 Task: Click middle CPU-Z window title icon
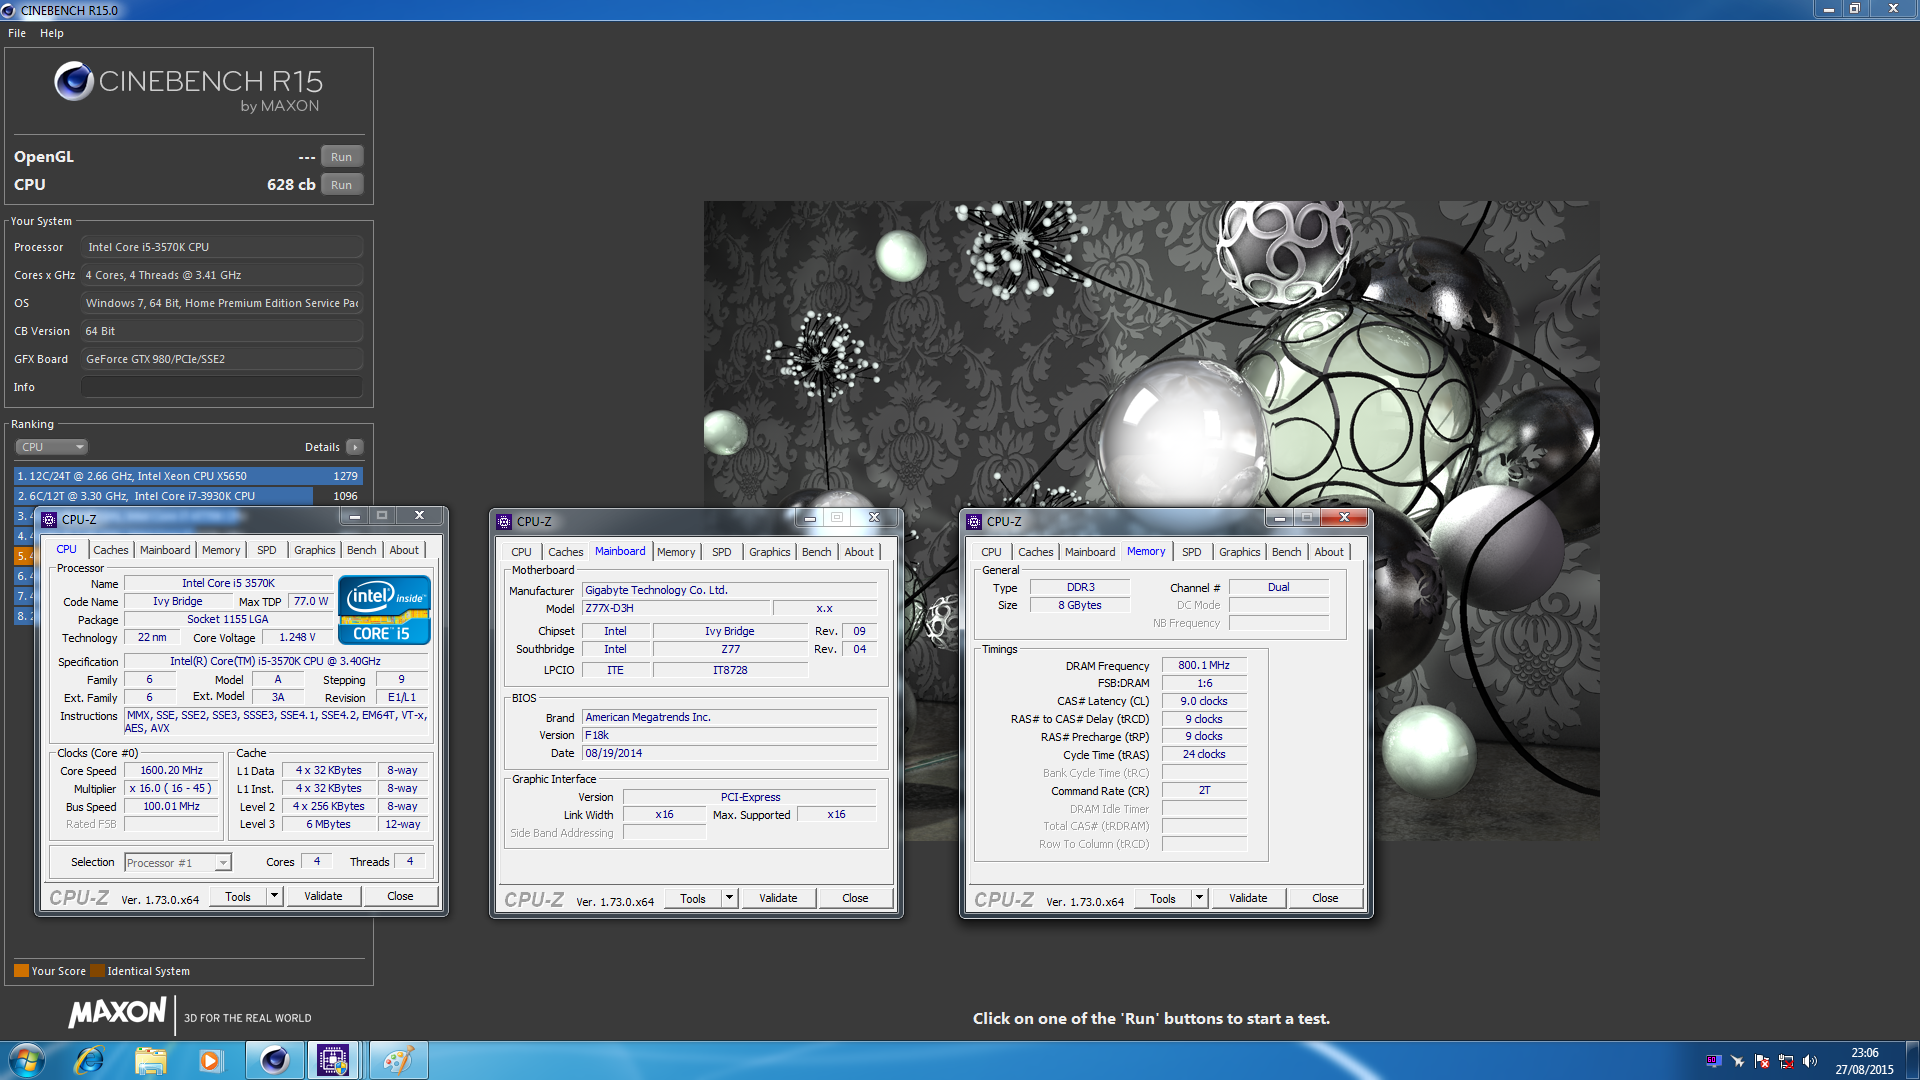tap(504, 521)
